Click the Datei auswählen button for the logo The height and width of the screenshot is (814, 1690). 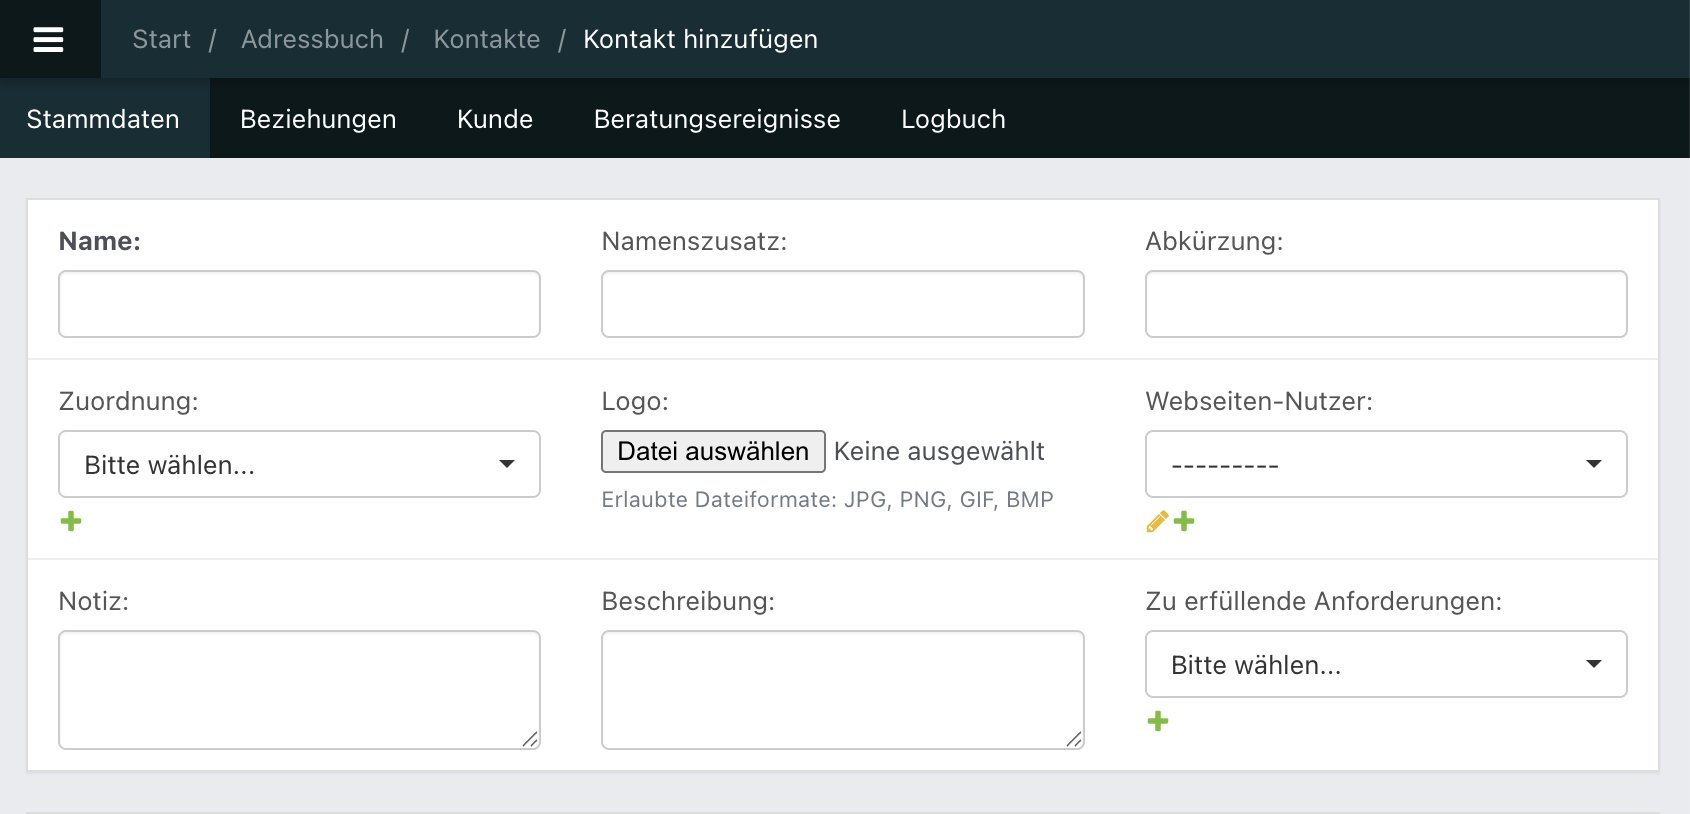point(713,451)
